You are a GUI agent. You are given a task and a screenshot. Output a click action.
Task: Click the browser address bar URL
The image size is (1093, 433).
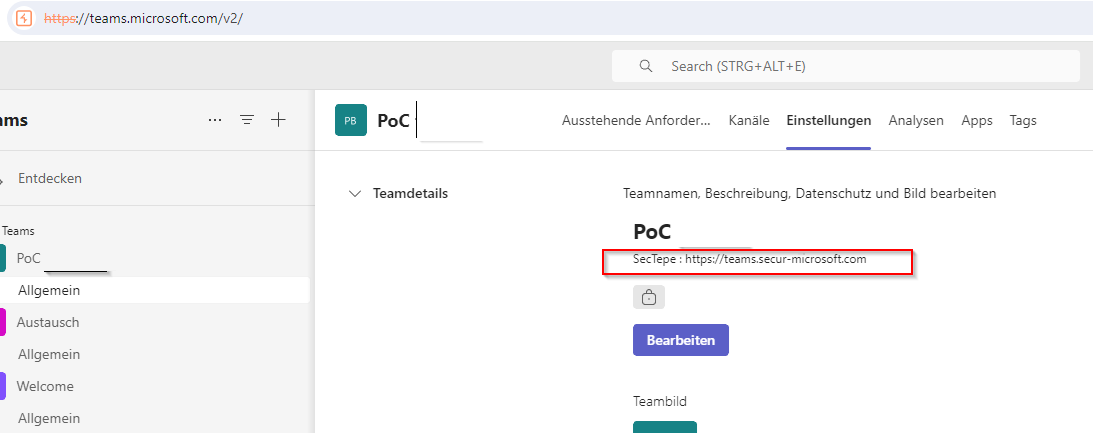point(143,19)
